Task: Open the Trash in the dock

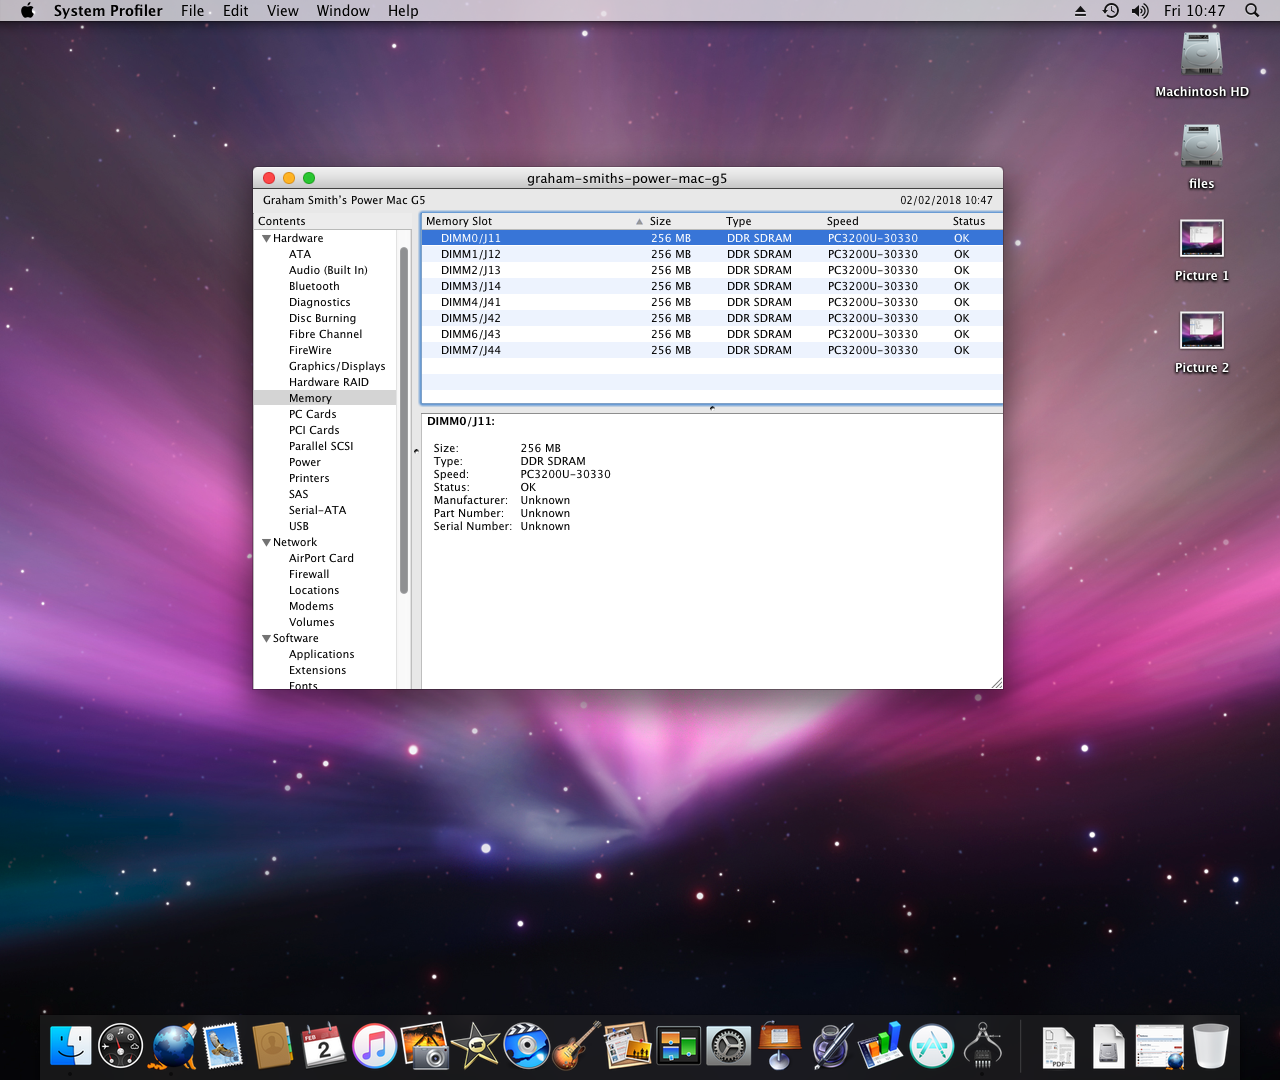Action: coord(1210,1046)
